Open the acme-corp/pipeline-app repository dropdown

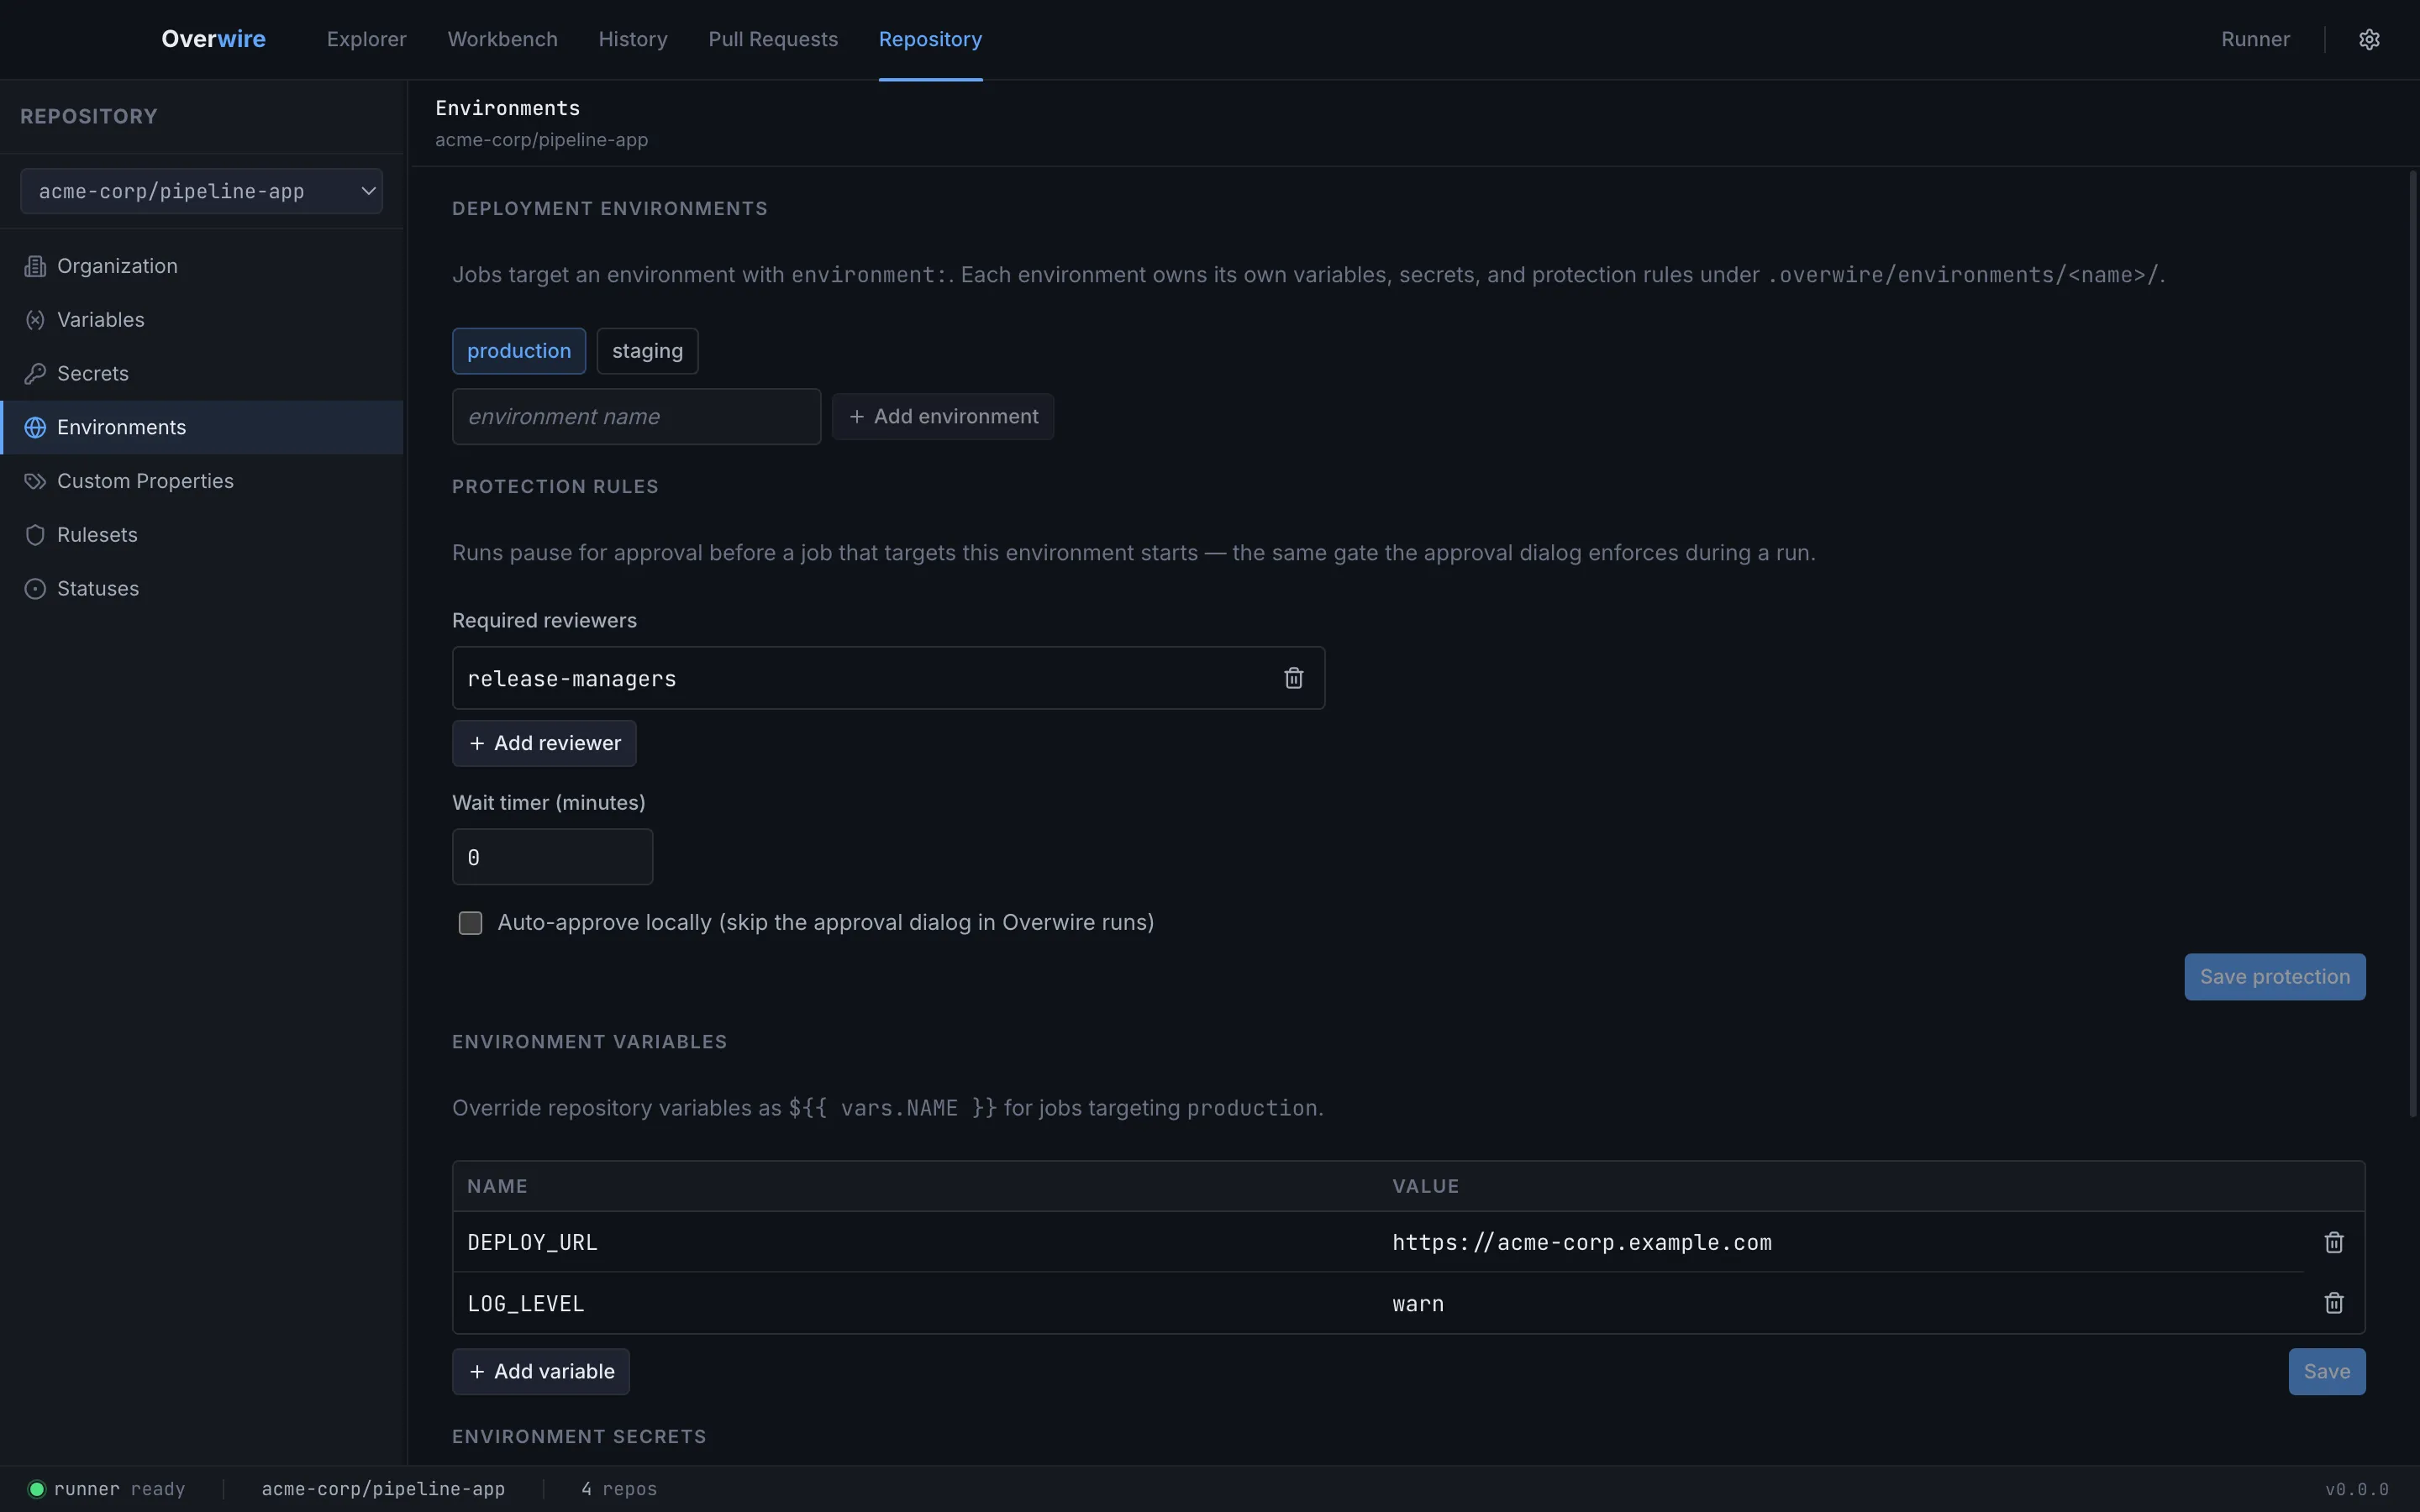click(201, 191)
